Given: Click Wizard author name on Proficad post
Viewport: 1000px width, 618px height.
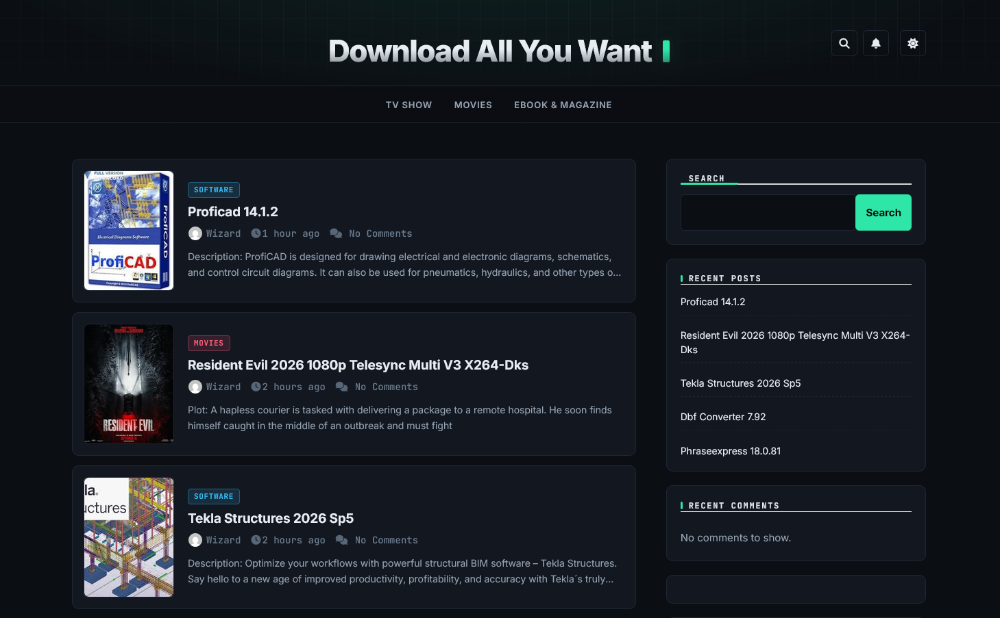Looking at the screenshot, I should pyautogui.click(x=223, y=233).
